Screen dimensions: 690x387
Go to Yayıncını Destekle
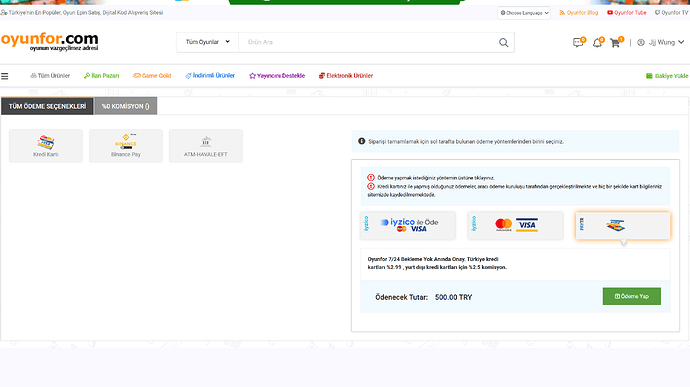[x=277, y=76]
